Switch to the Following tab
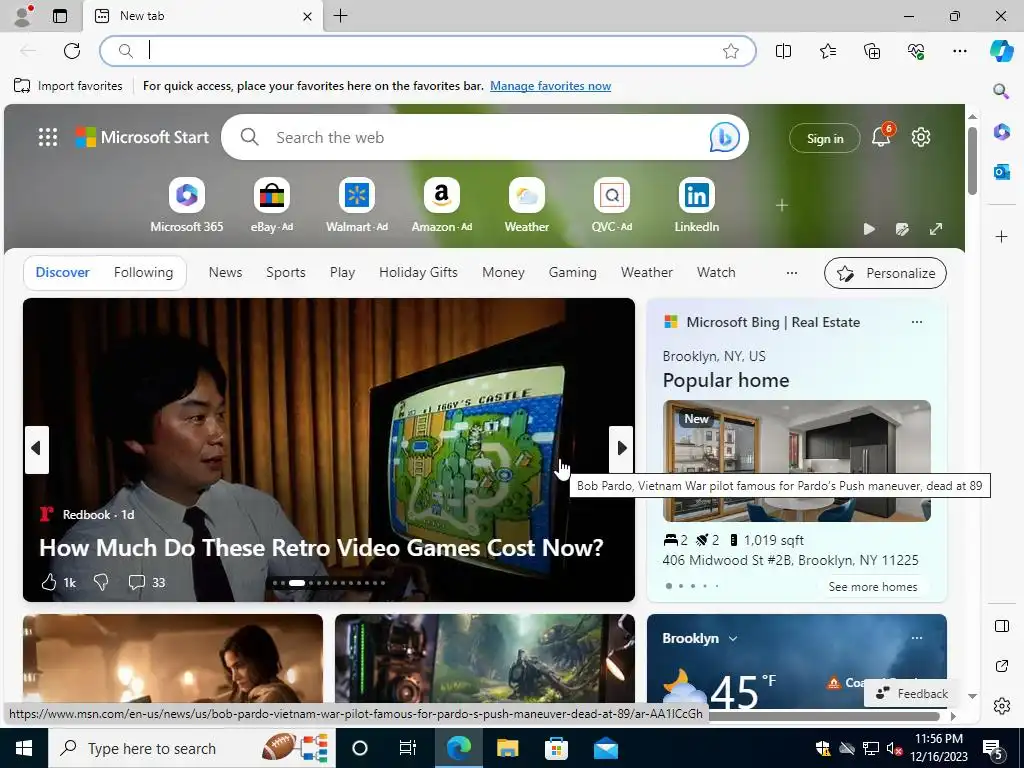The height and width of the screenshot is (768, 1024). (143, 272)
